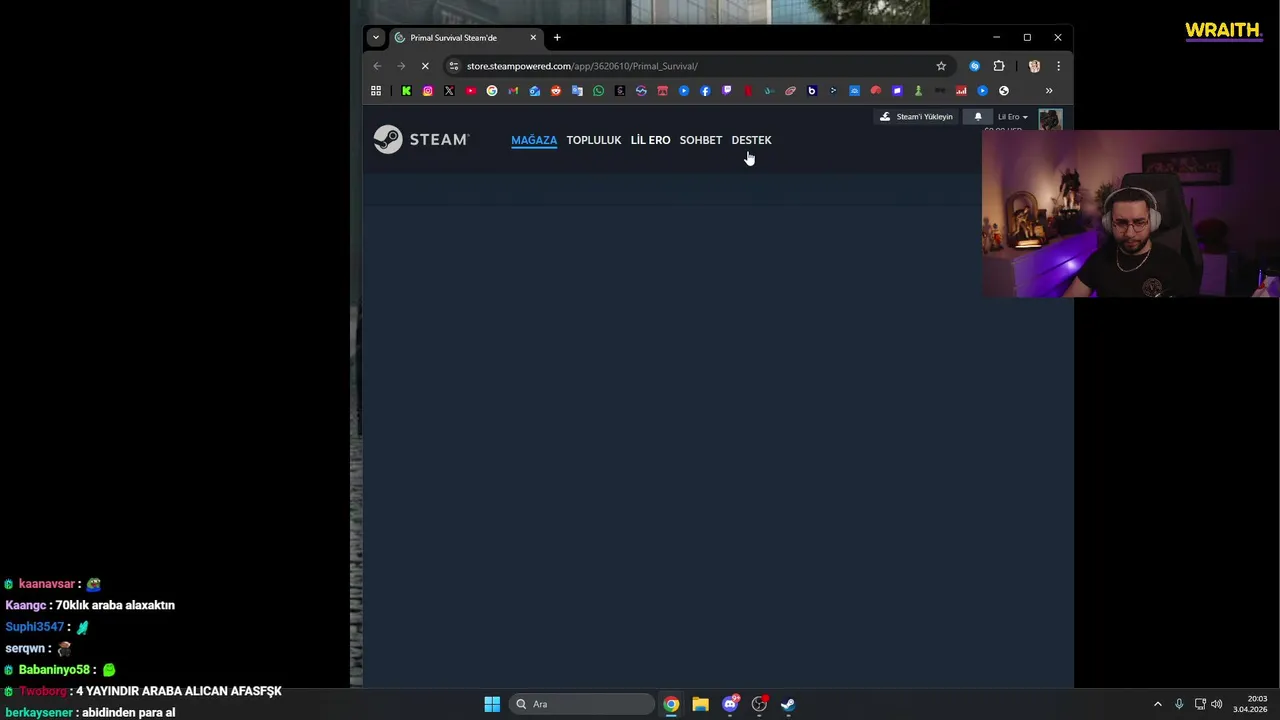Open the taskbar volume icon
The width and height of the screenshot is (1280, 720).
click(x=1217, y=704)
